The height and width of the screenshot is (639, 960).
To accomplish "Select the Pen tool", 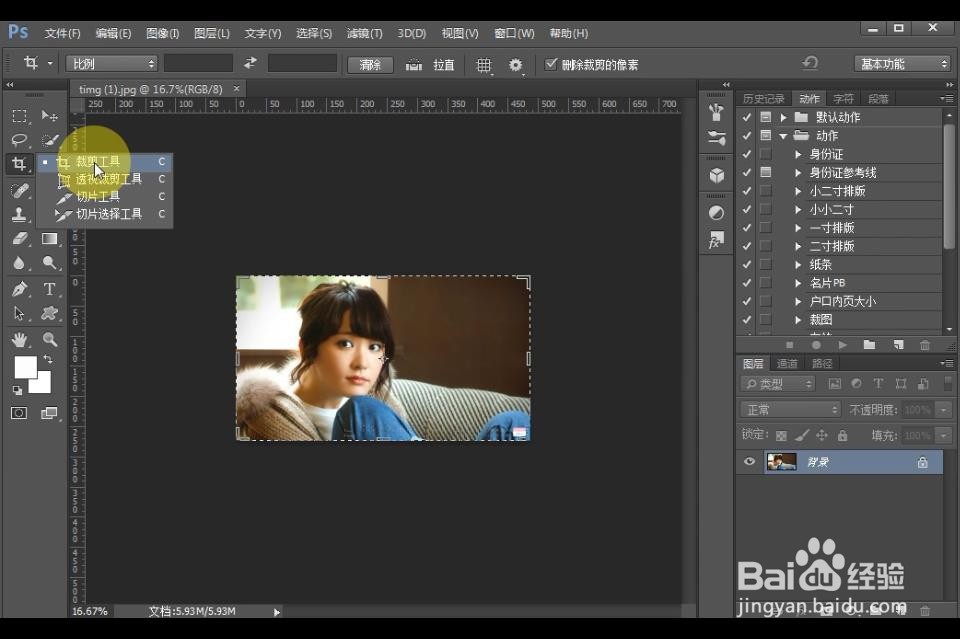I will coord(19,289).
